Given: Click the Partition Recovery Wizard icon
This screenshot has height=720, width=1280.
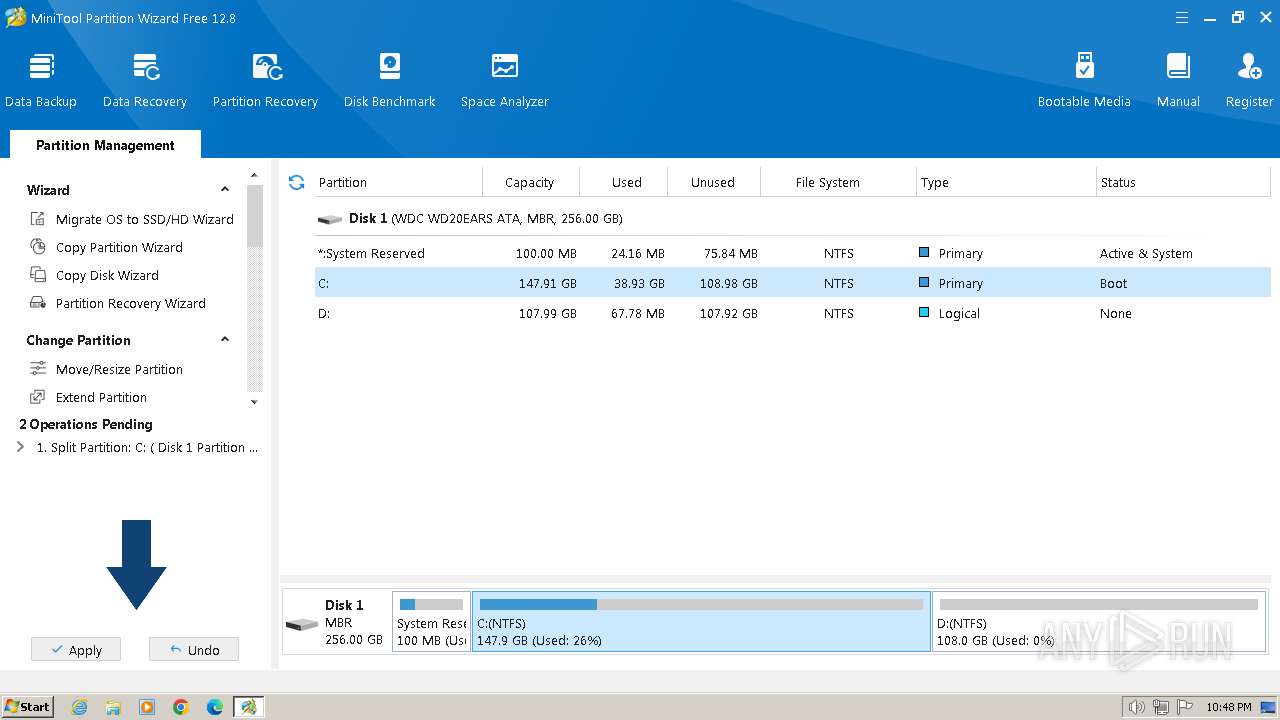Looking at the screenshot, I should pyautogui.click(x=38, y=303).
